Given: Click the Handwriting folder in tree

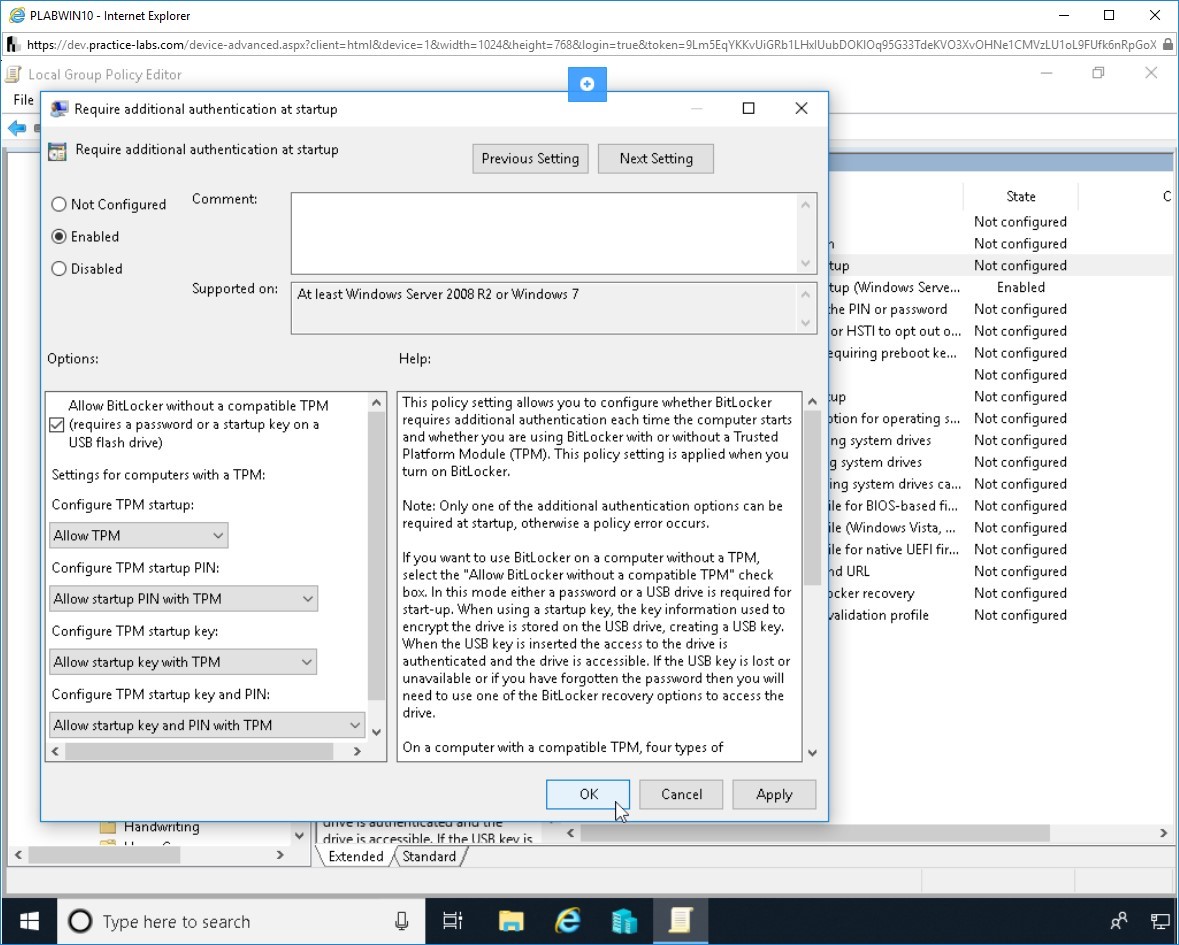Looking at the screenshot, I should click(x=162, y=827).
